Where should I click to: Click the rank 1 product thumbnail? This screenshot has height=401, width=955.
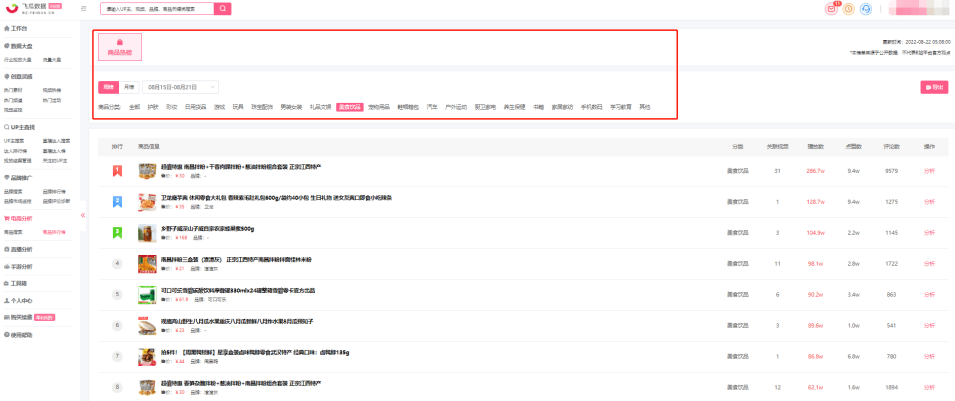point(147,171)
